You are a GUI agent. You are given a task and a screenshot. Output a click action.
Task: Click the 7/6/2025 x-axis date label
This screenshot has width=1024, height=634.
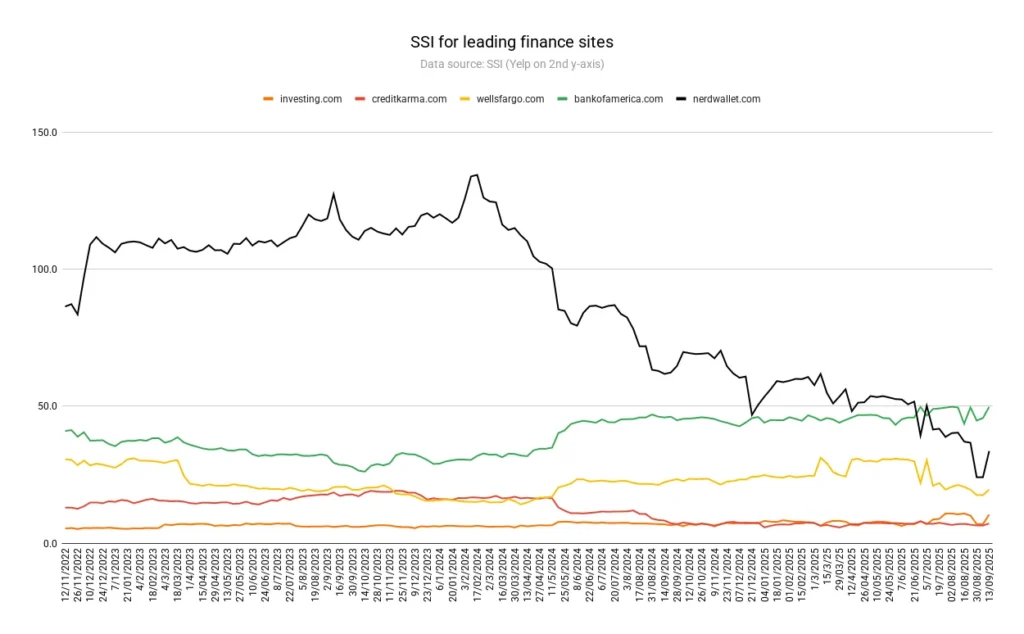coord(901,569)
